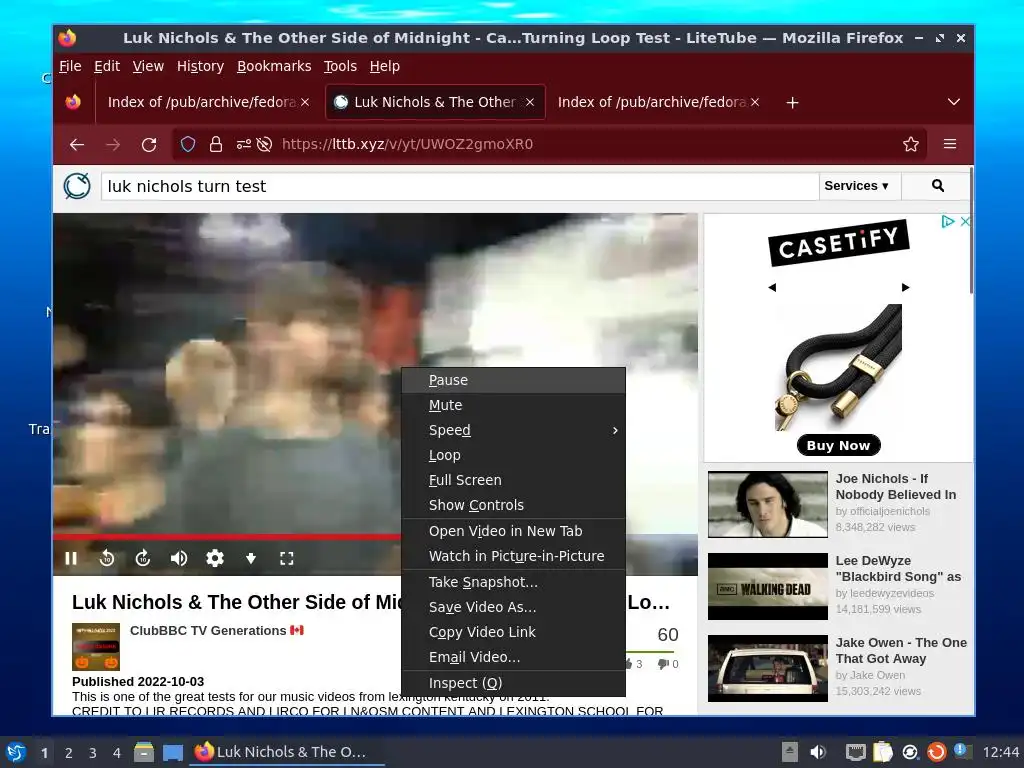The width and height of the screenshot is (1024, 768).
Task: Click the page vertical scrollbar
Action: (971, 230)
